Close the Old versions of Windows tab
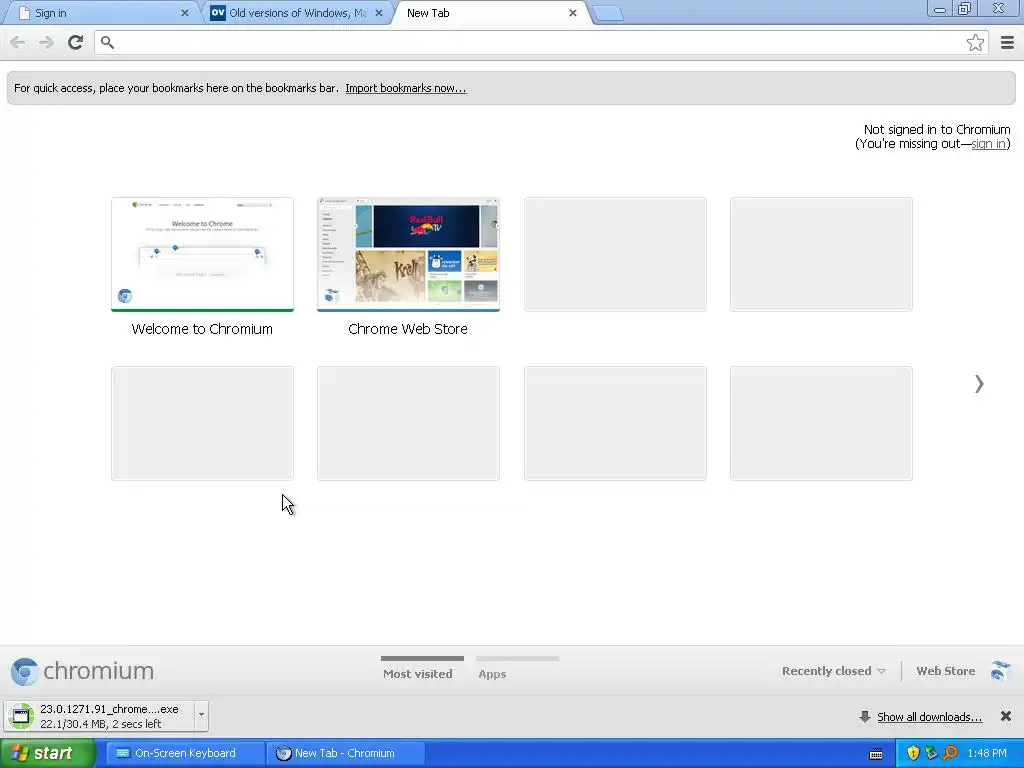The image size is (1024, 768). coord(379,13)
